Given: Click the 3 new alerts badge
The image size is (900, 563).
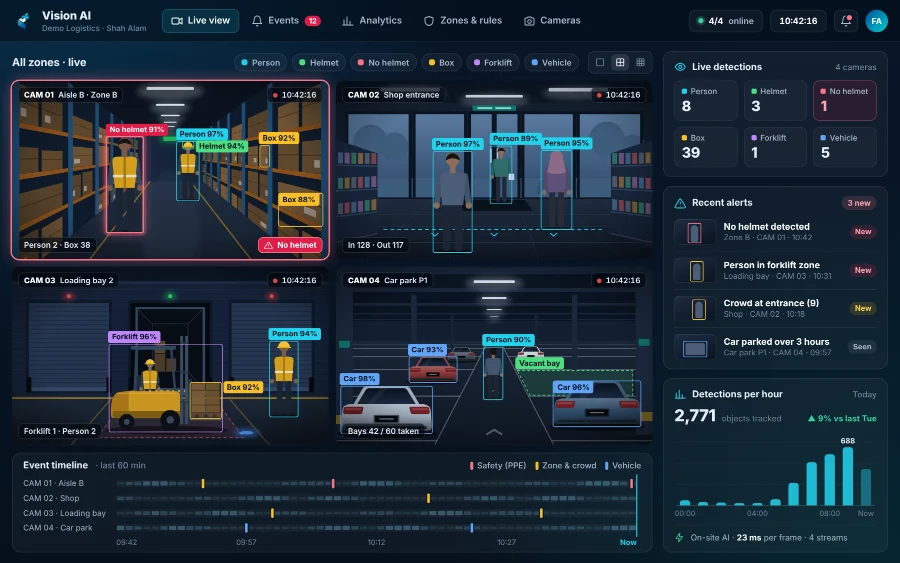Looking at the screenshot, I should [859, 203].
